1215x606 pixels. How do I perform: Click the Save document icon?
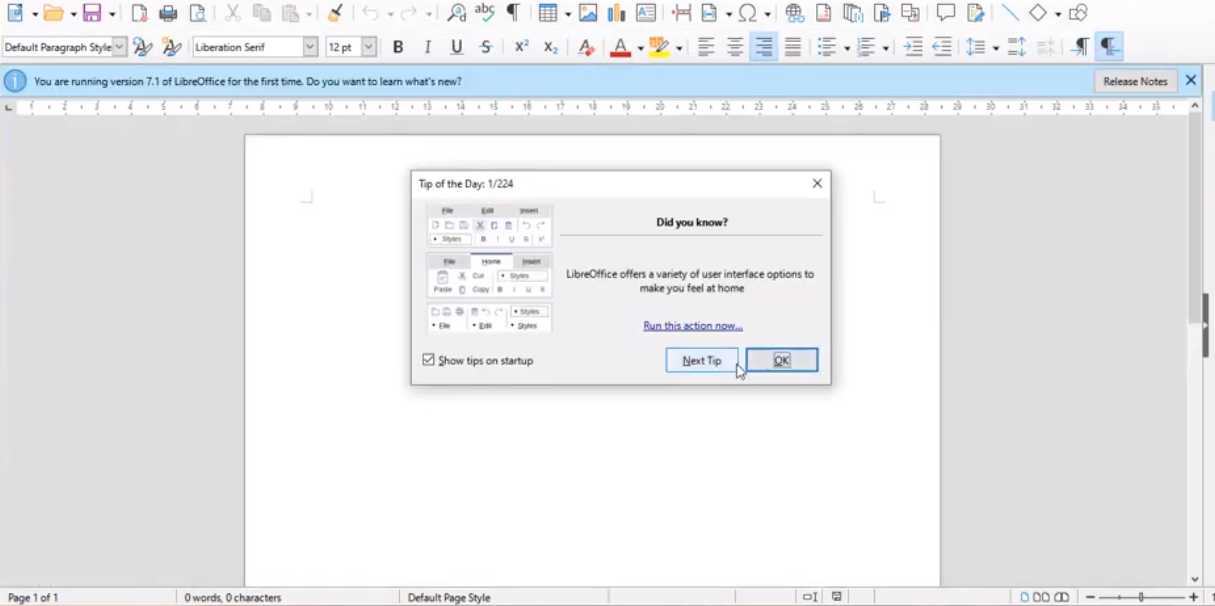[x=92, y=13]
